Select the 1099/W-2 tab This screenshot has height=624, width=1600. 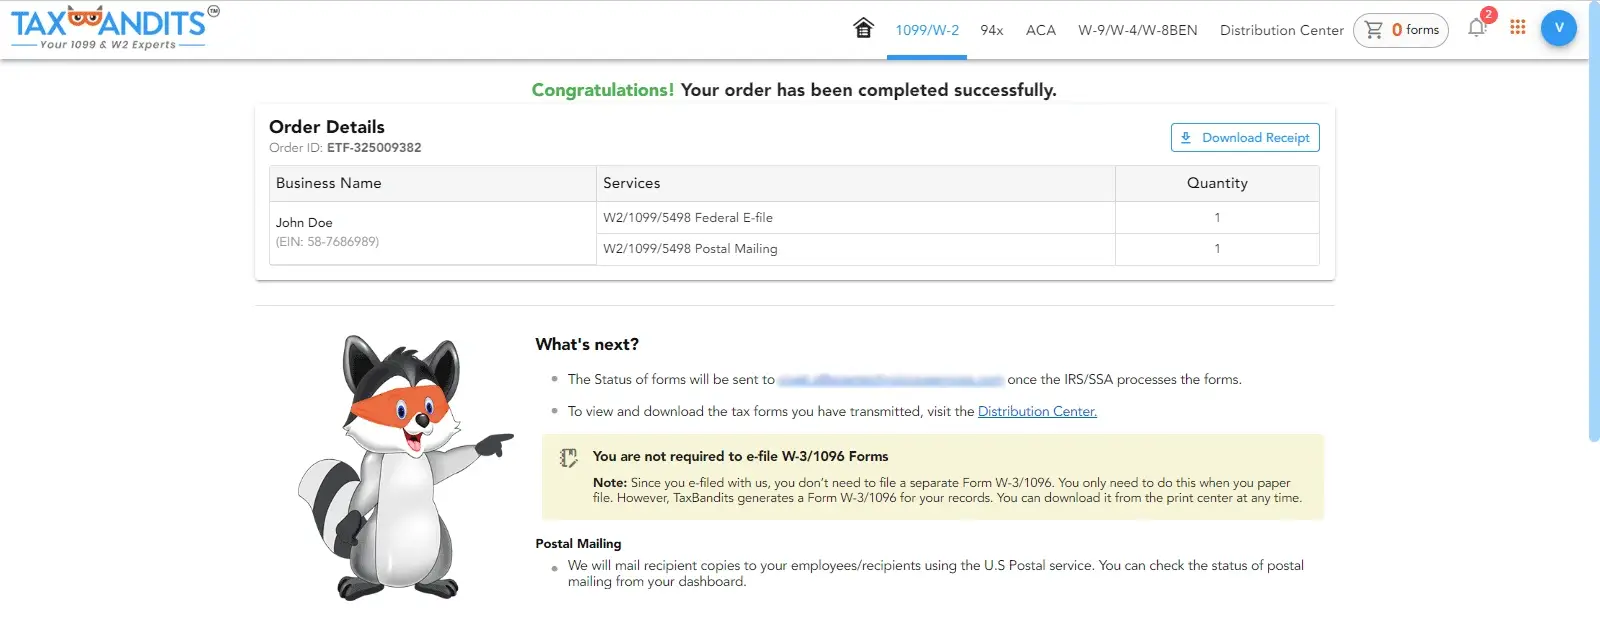927,30
